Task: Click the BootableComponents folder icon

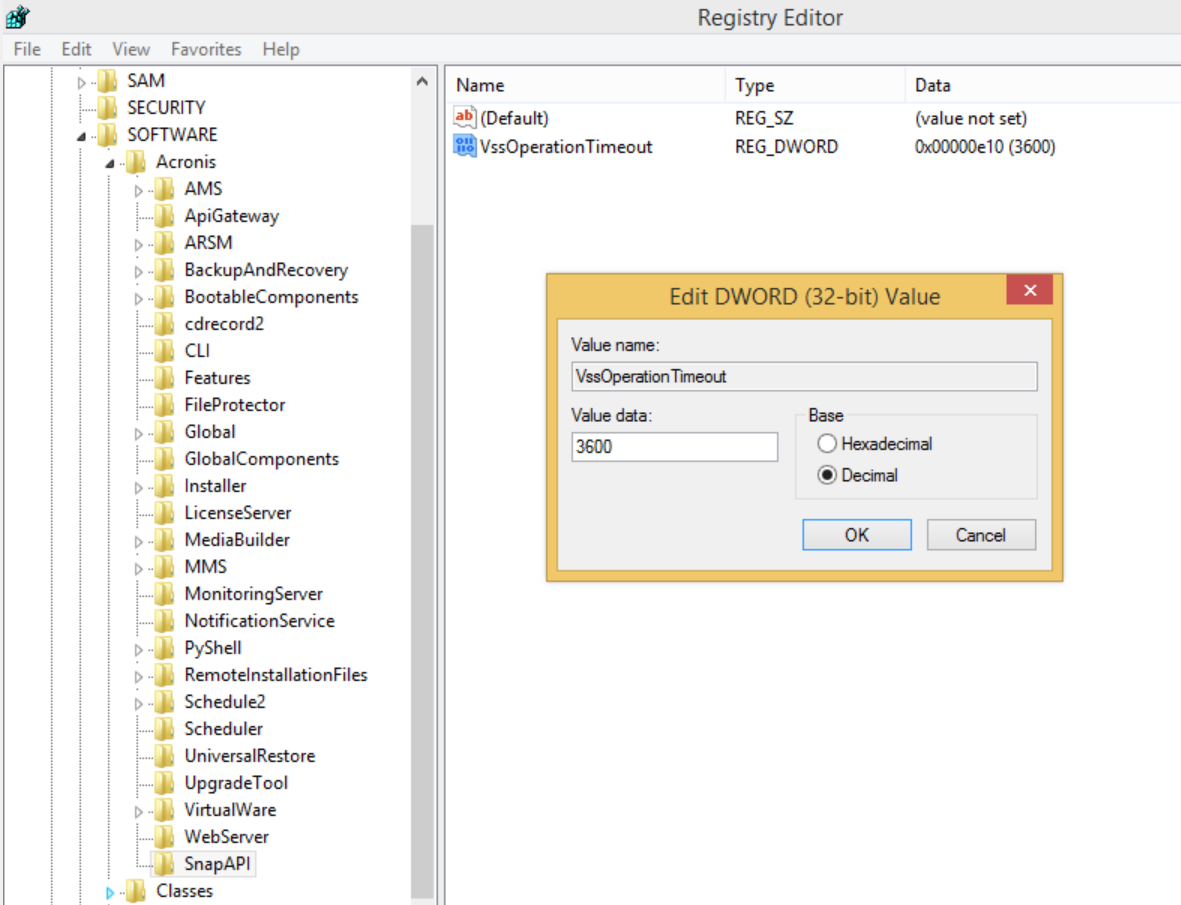Action: click(164, 297)
